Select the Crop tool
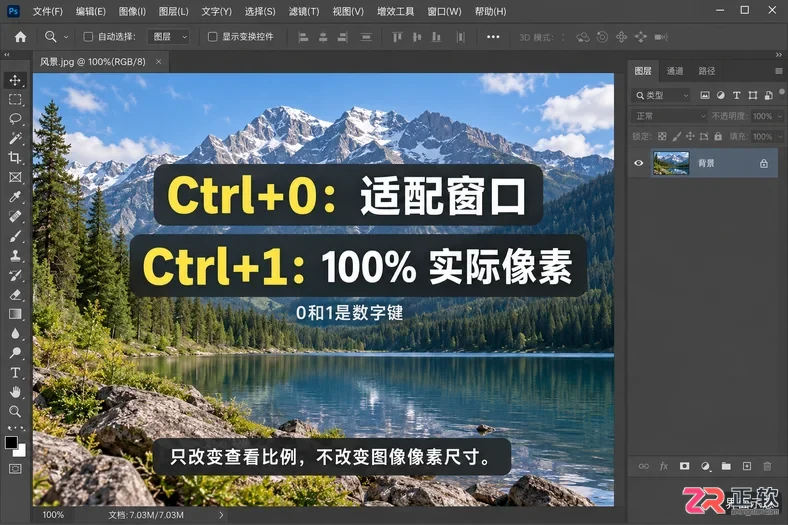 [15, 158]
